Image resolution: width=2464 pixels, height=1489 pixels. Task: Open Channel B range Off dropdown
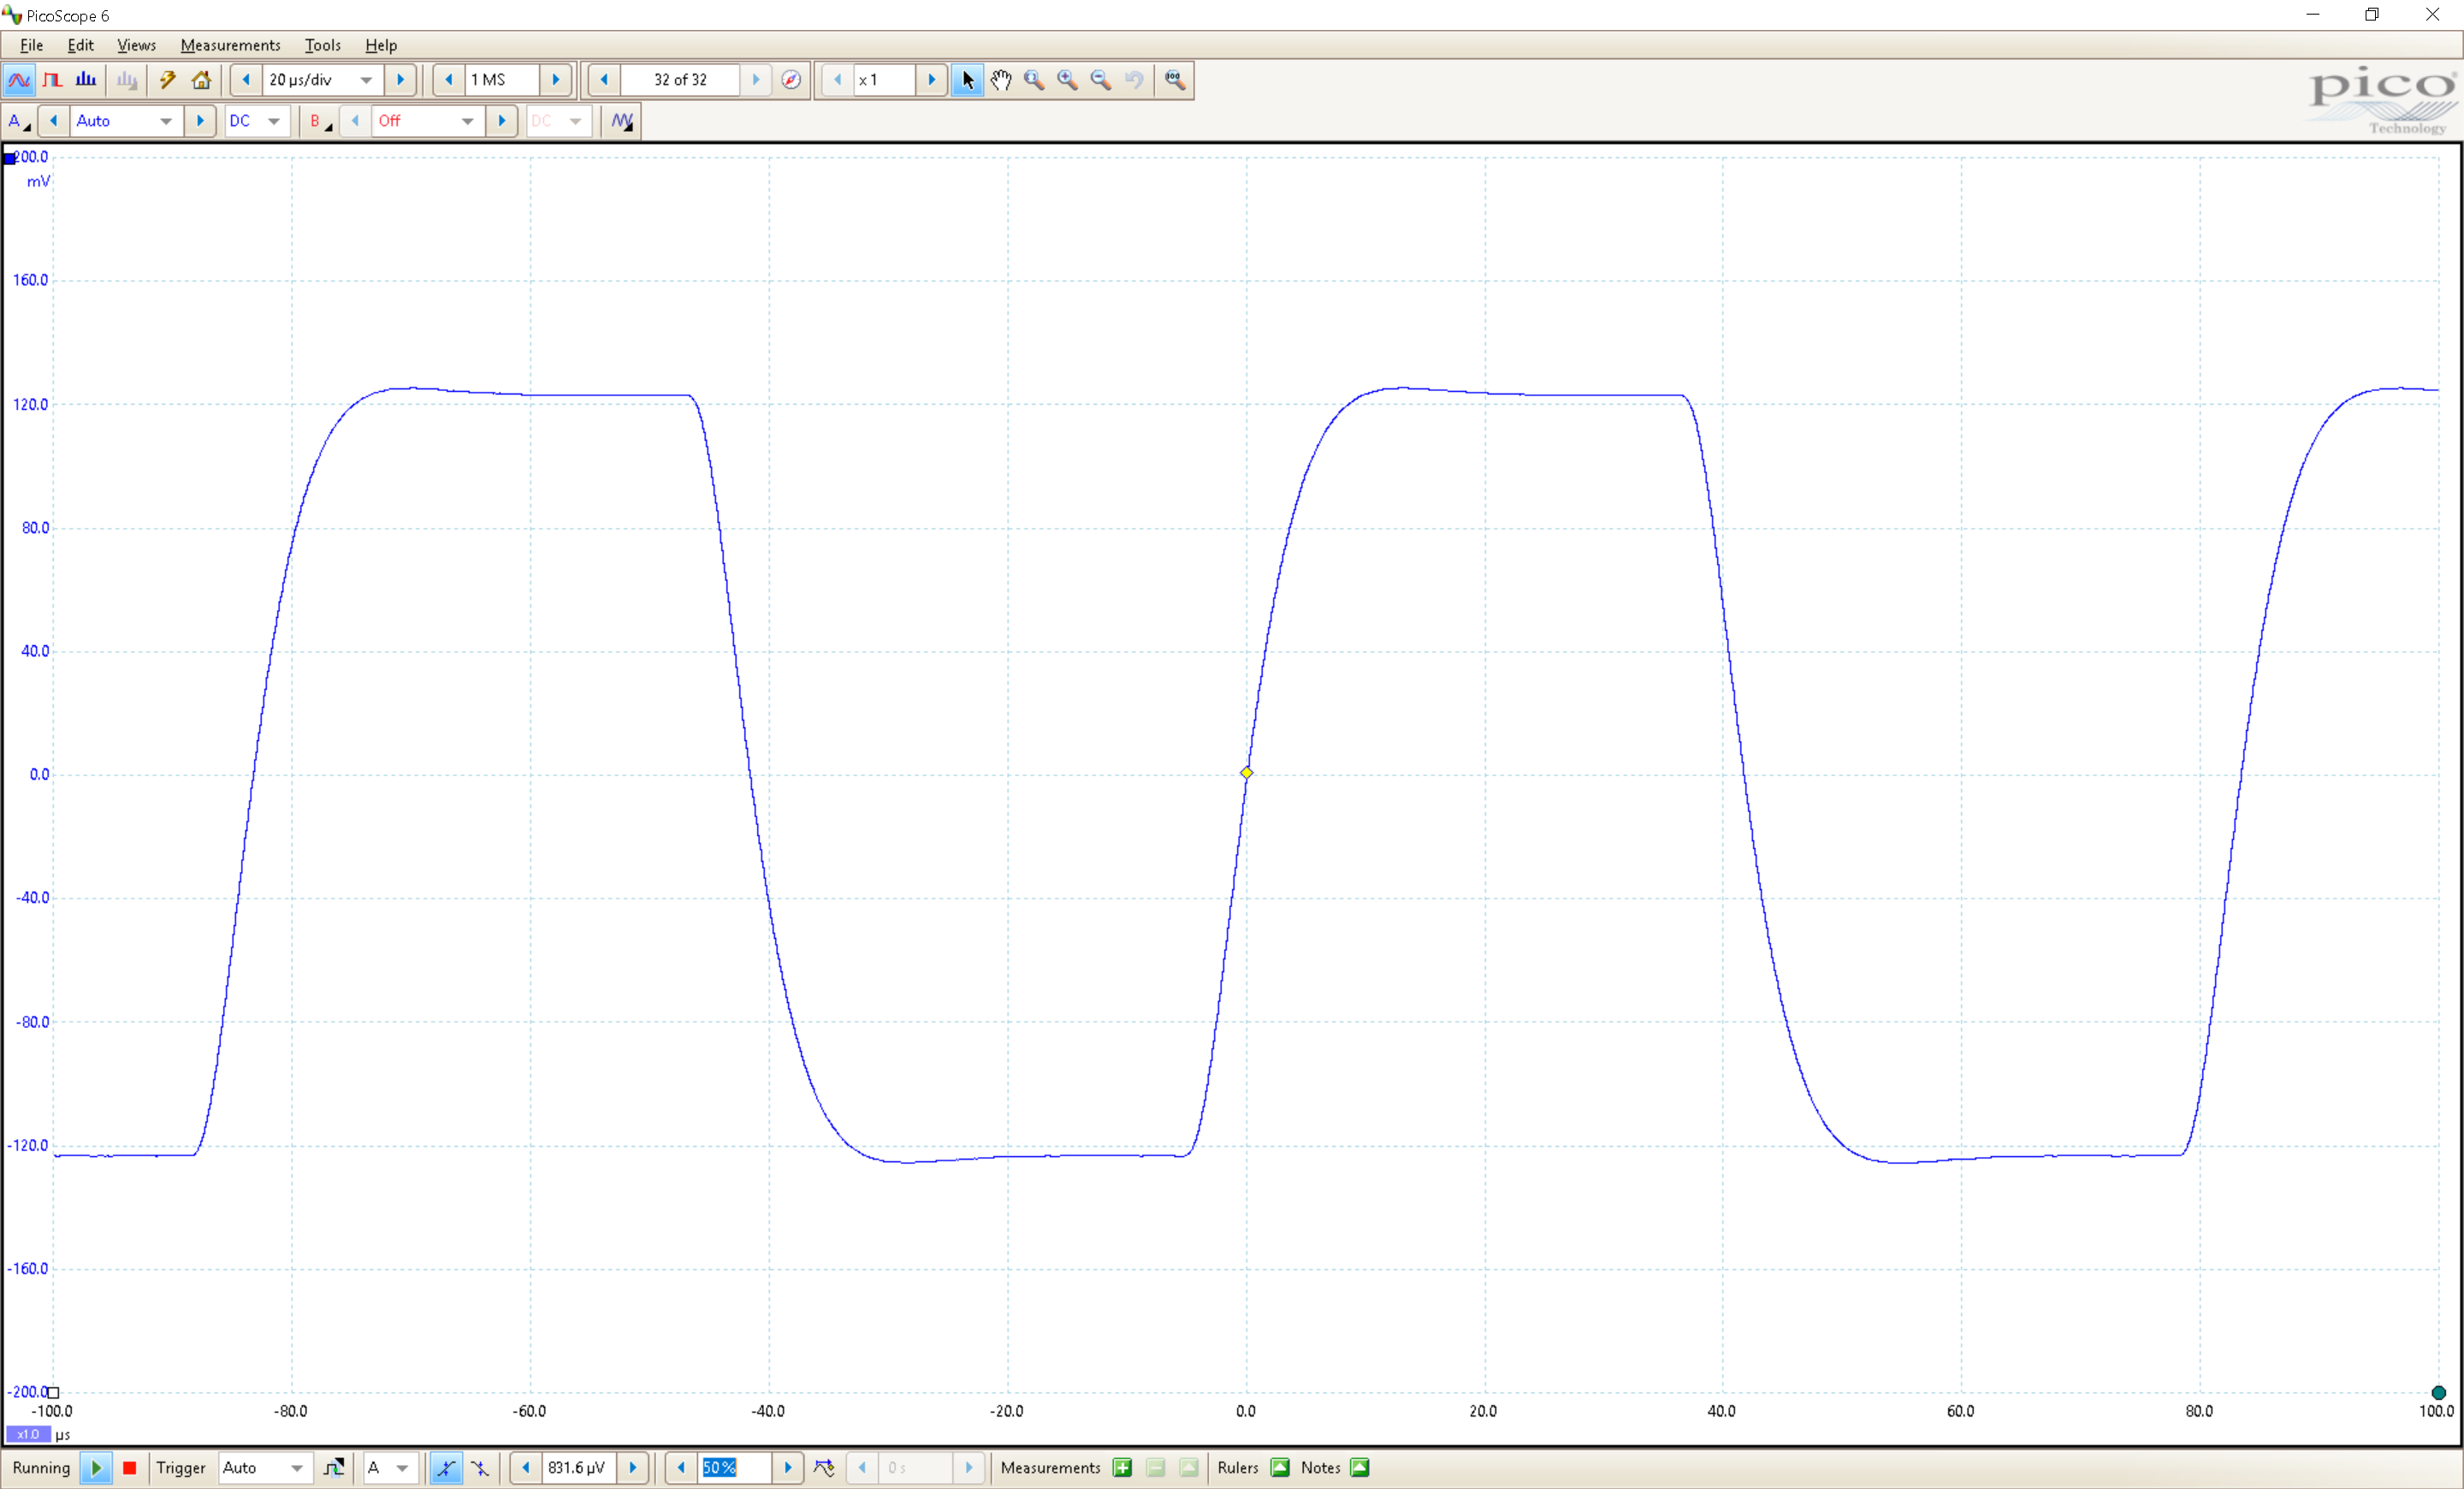click(x=467, y=121)
